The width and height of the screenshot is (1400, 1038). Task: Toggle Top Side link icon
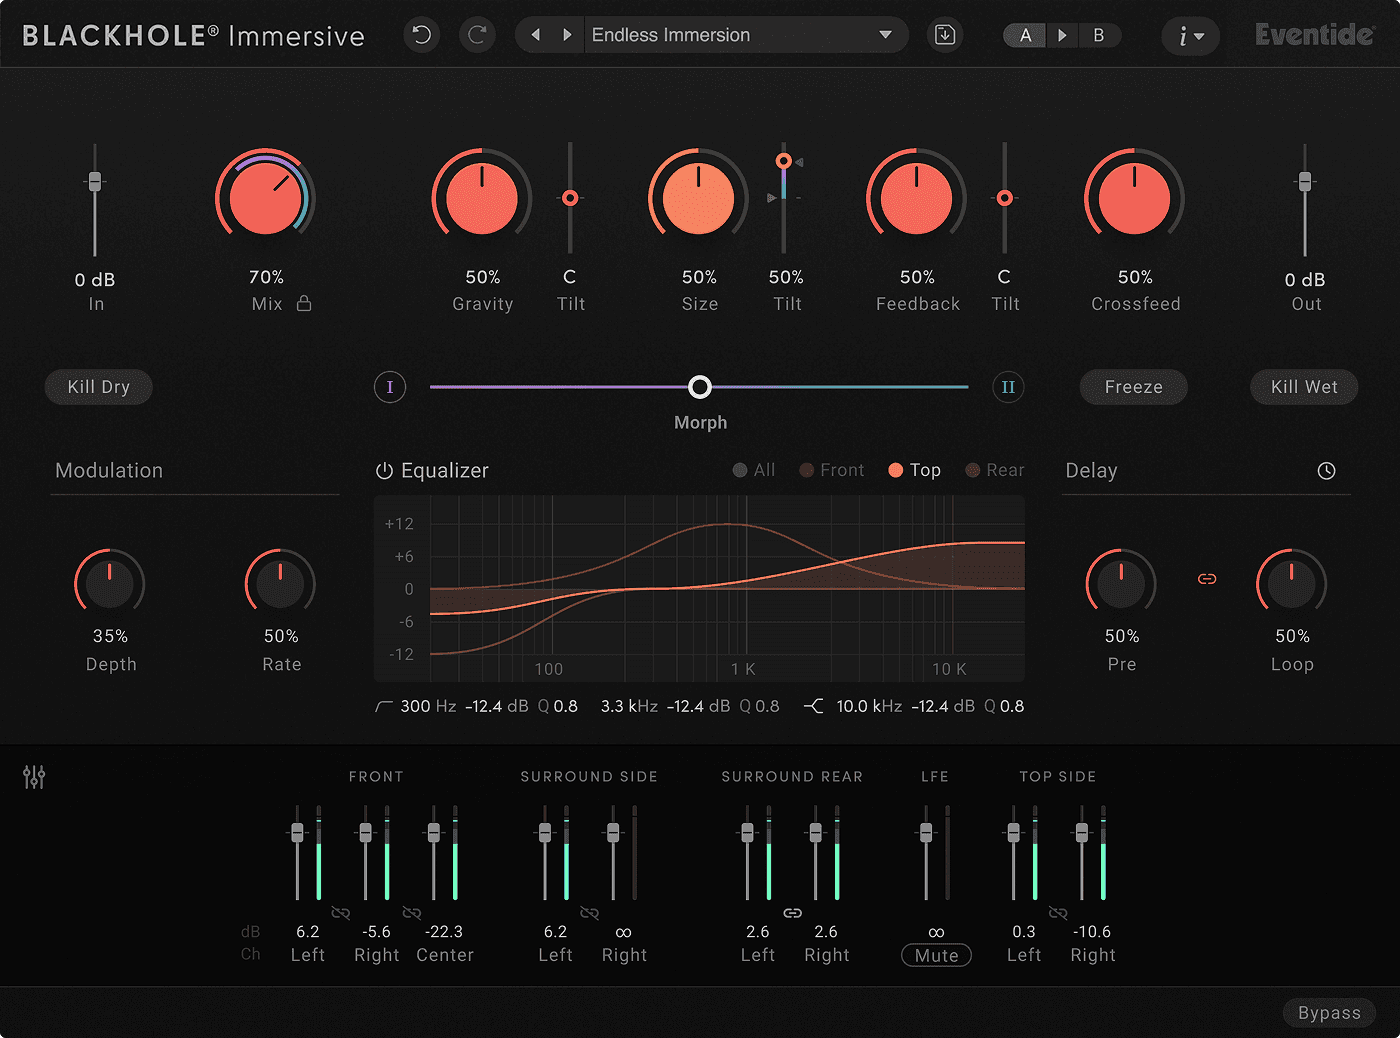click(x=1058, y=913)
